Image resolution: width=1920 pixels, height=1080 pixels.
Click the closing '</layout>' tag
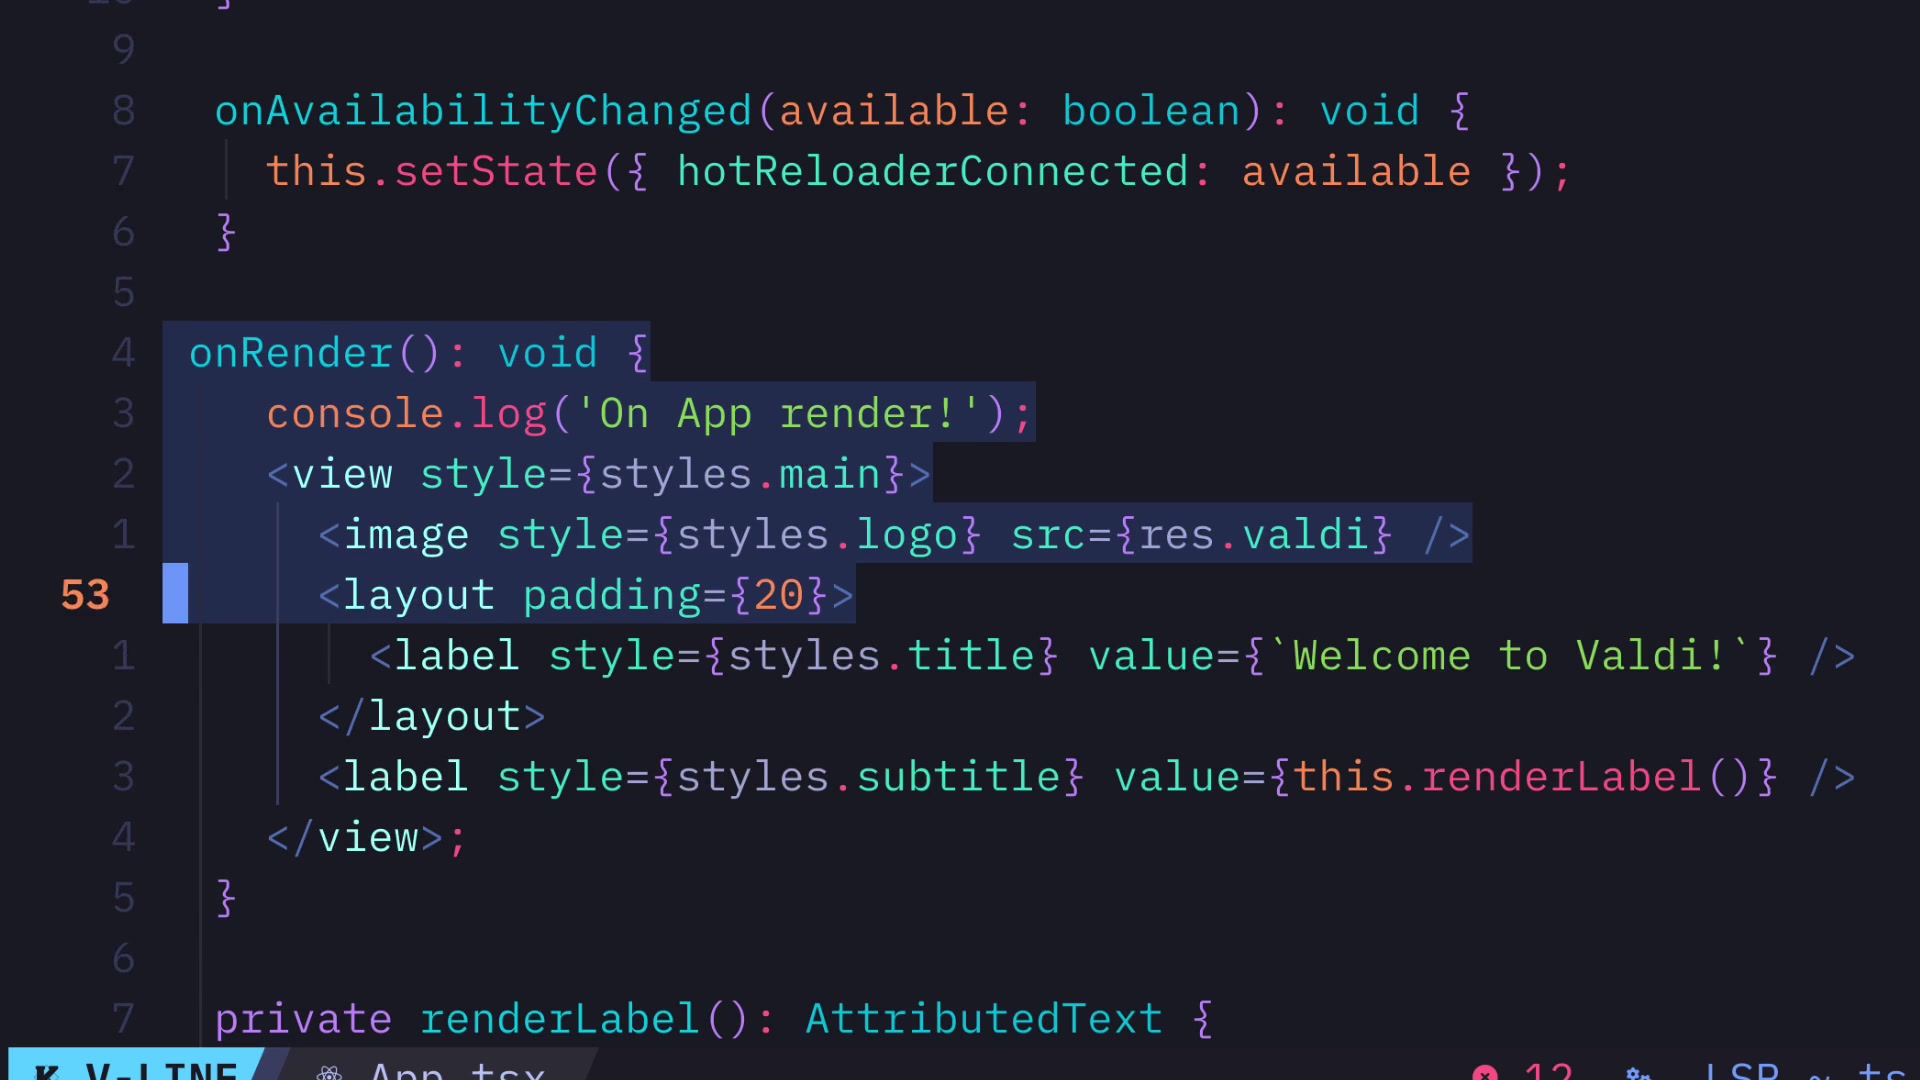point(432,717)
